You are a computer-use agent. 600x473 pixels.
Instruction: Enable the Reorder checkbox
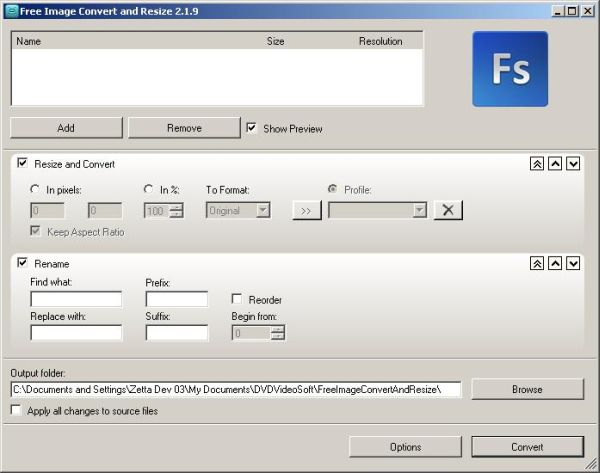237,299
